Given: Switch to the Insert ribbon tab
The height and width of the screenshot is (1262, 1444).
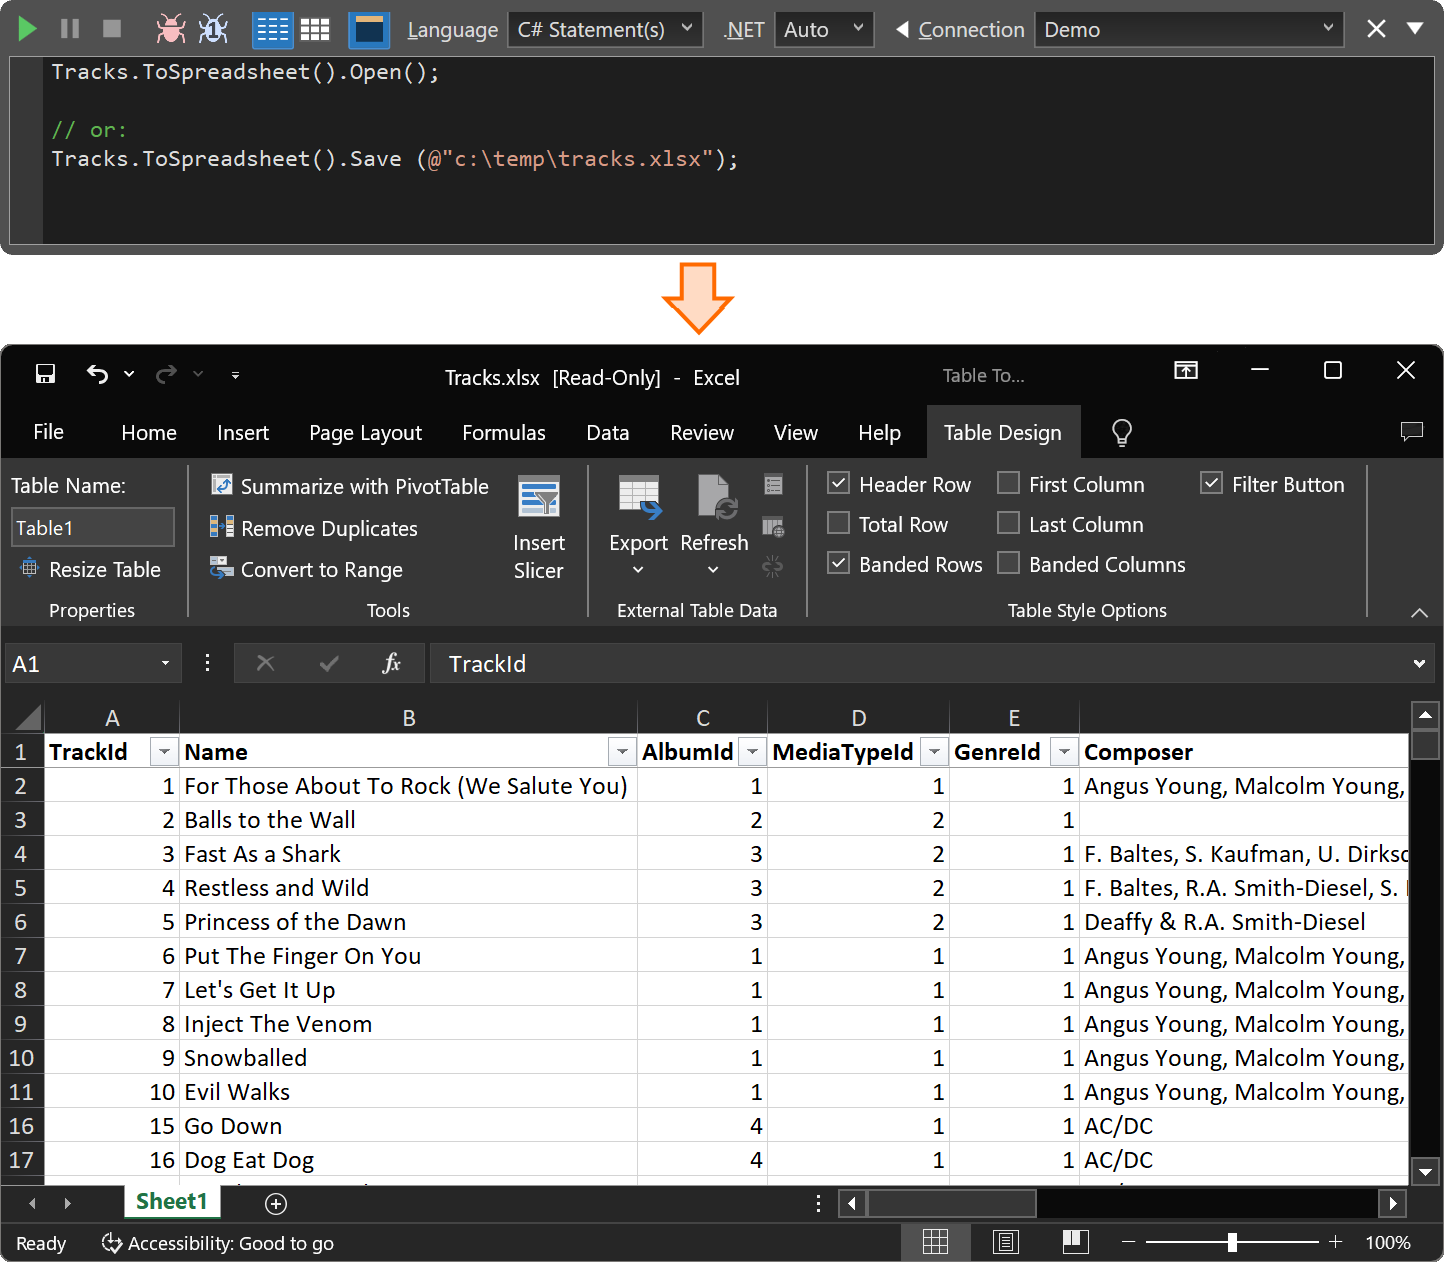Looking at the screenshot, I should [x=243, y=433].
